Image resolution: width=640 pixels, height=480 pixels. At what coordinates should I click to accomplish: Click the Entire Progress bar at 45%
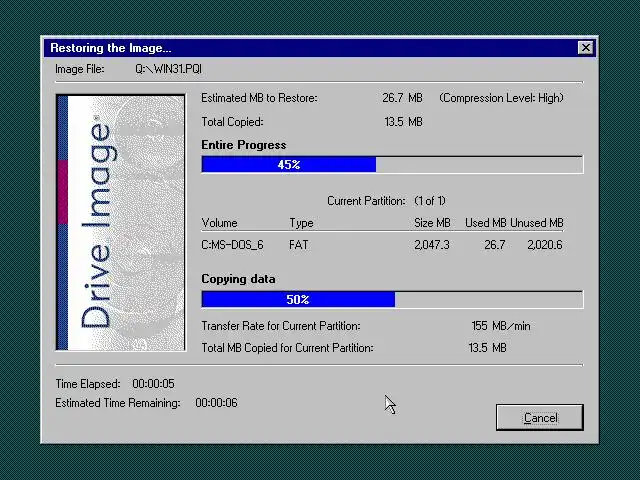392,164
